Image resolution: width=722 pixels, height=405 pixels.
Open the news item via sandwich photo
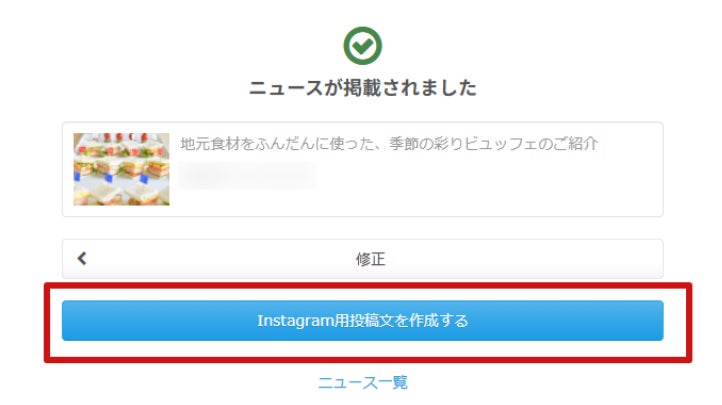[121, 169]
